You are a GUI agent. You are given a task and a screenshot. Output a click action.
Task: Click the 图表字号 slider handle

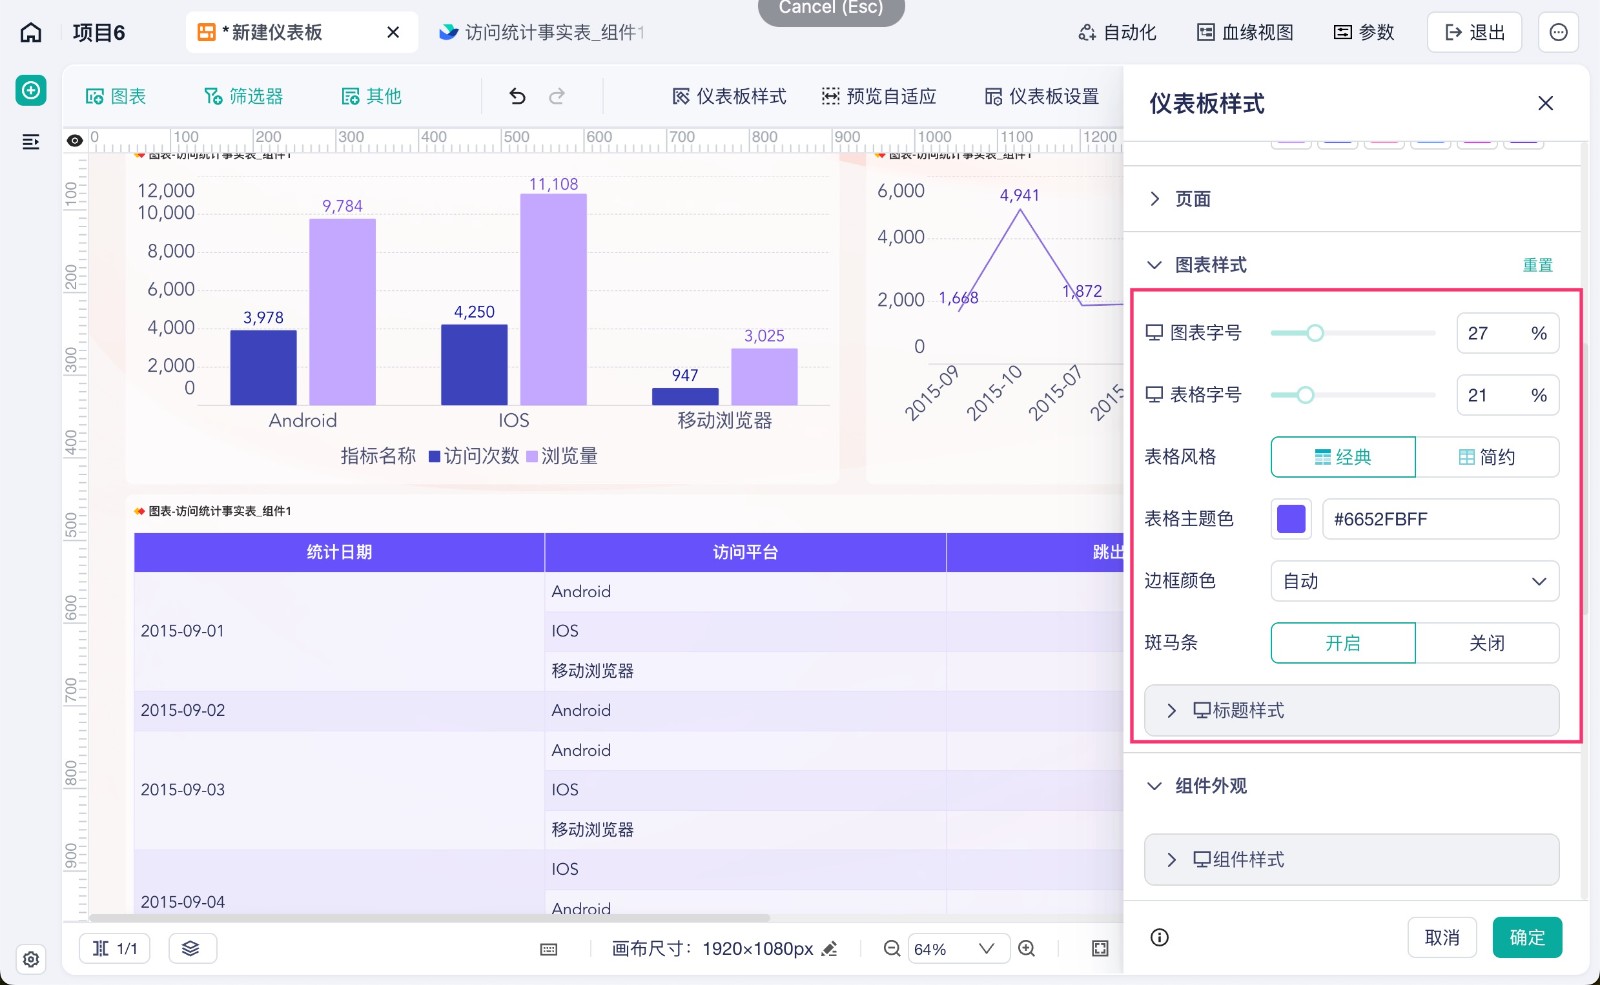(1315, 333)
